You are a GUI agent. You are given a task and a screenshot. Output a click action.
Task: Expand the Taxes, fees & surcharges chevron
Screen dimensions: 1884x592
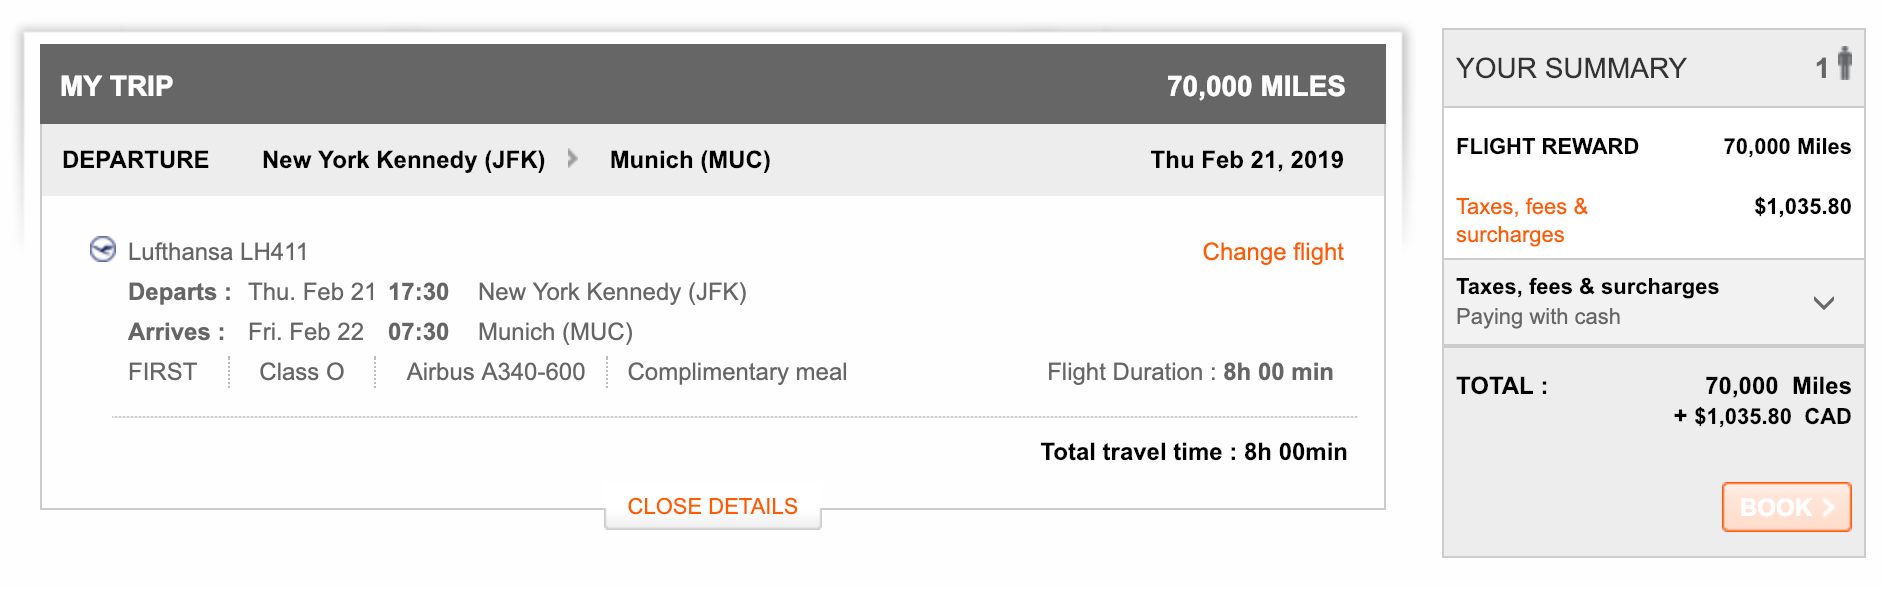(1823, 302)
